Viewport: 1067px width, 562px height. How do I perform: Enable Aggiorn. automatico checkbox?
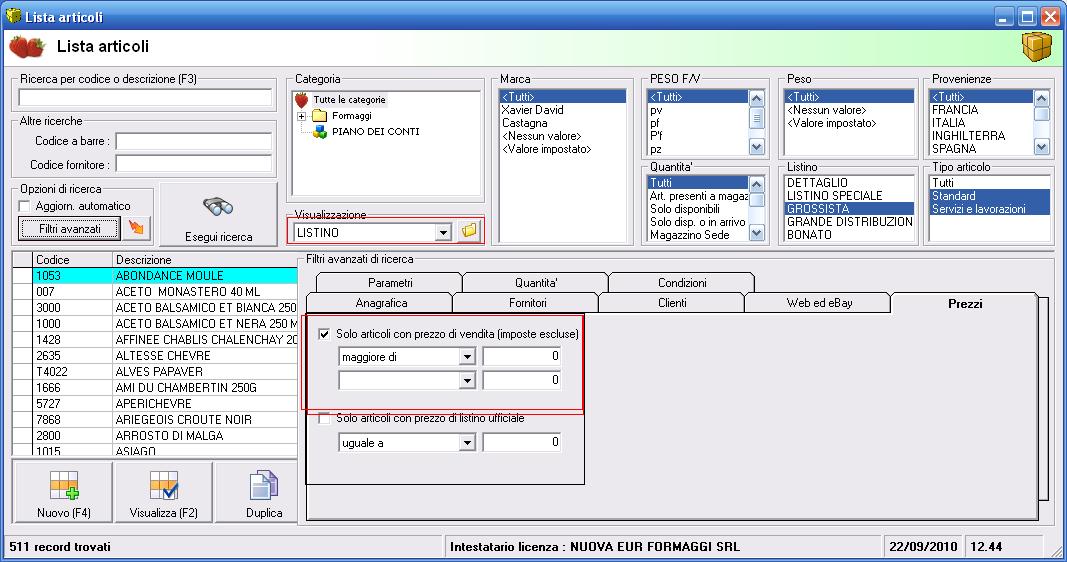tap(24, 206)
